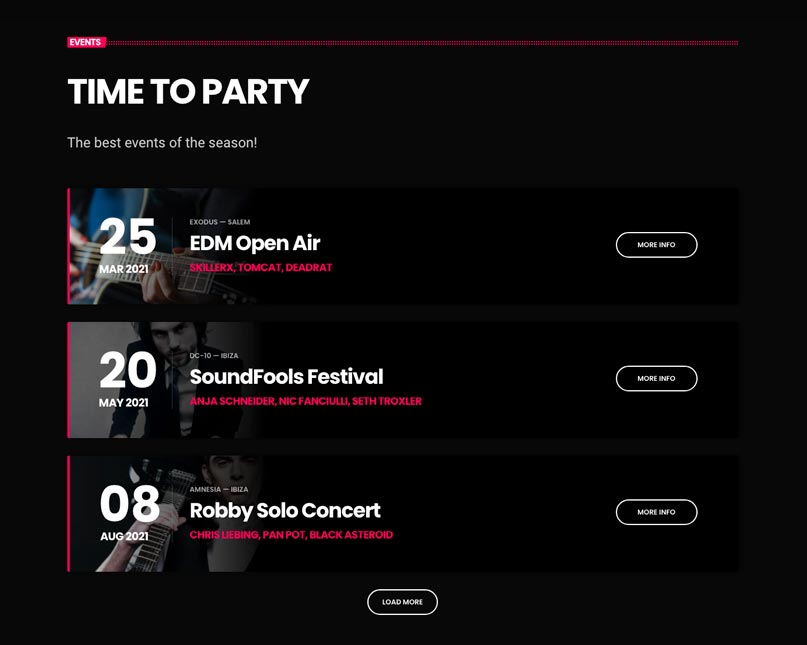Screen dimensions: 807x645
Task: Select the Chris Liebing, Pan Pot lineup
Action: (x=291, y=535)
